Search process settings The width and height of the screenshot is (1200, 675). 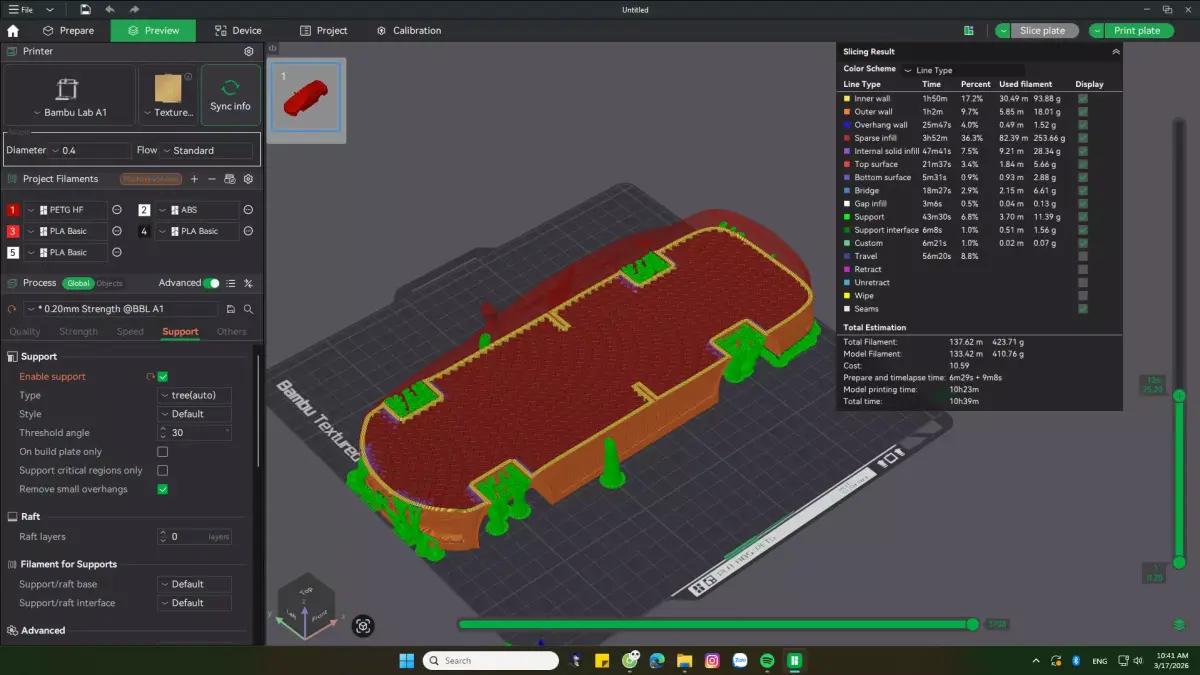click(x=248, y=309)
